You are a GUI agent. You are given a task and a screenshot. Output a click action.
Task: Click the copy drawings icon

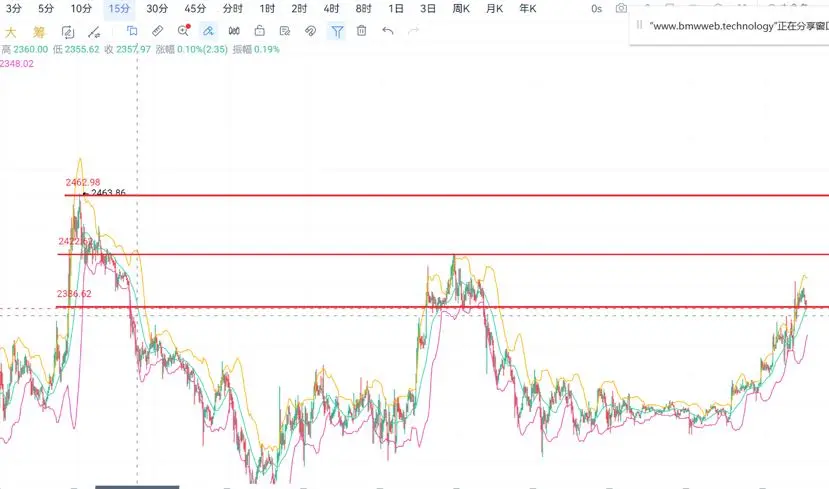tap(132, 31)
